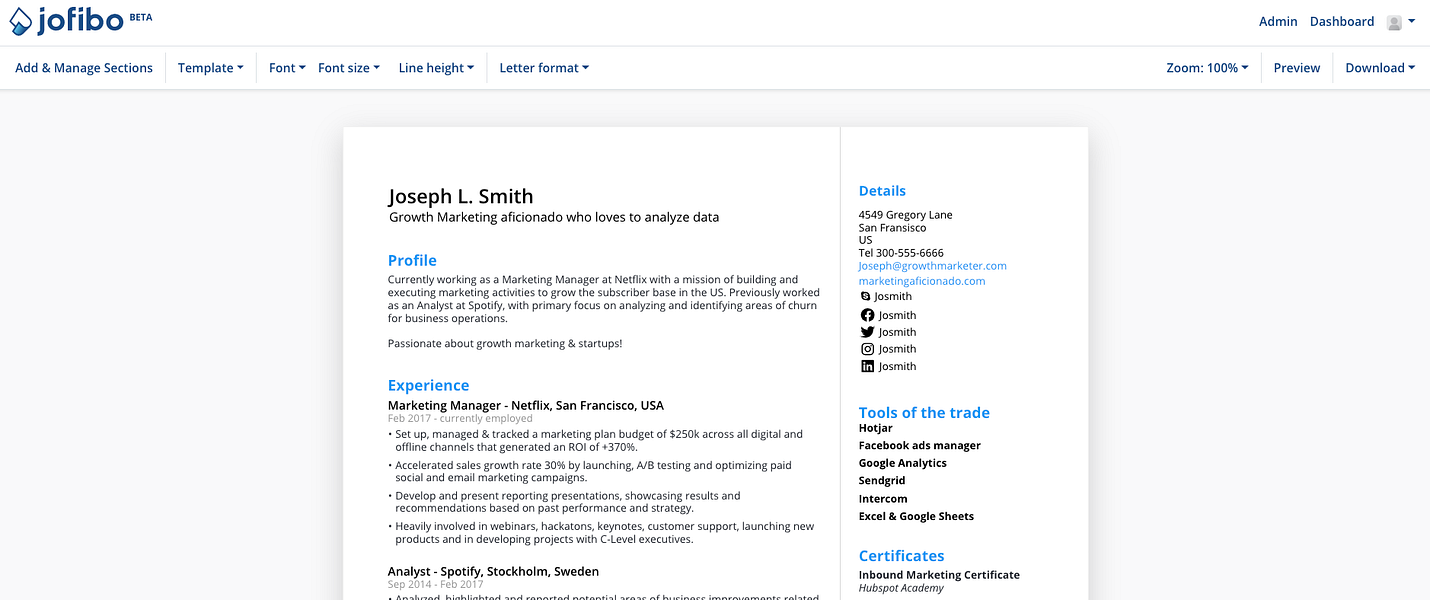1430x600 pixels.
Task: Click the Excel & Google Sheets entry
Action: click(916, 516)
